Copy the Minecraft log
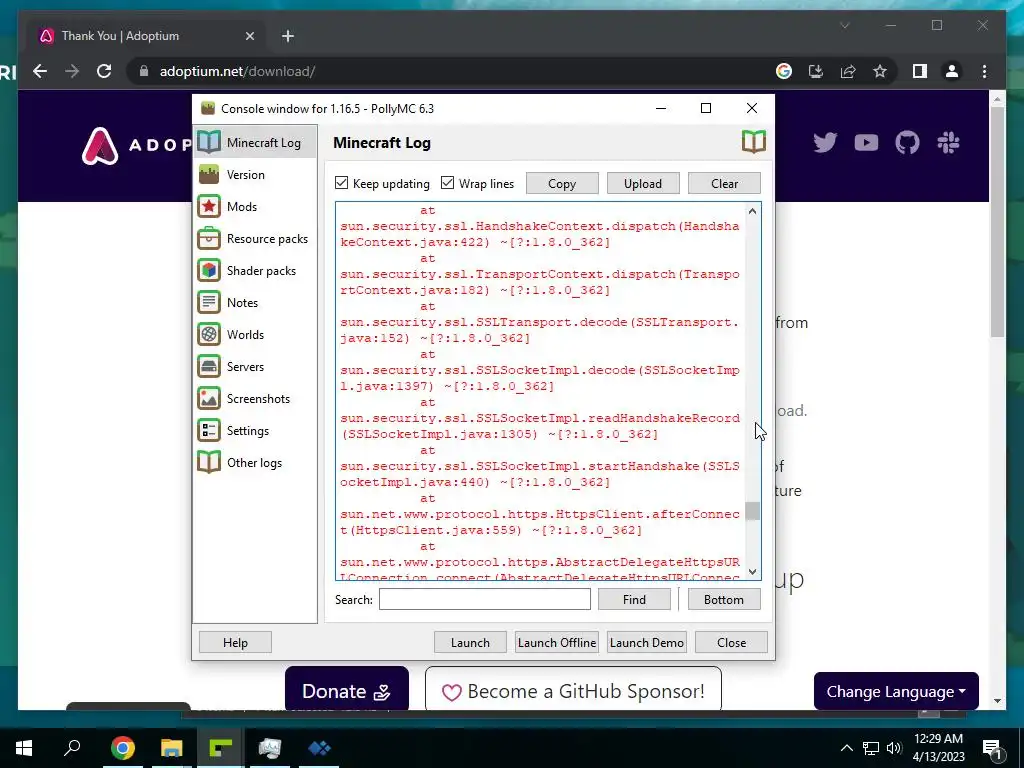Viewport: 1024px width, 768px height. (562, 184)
